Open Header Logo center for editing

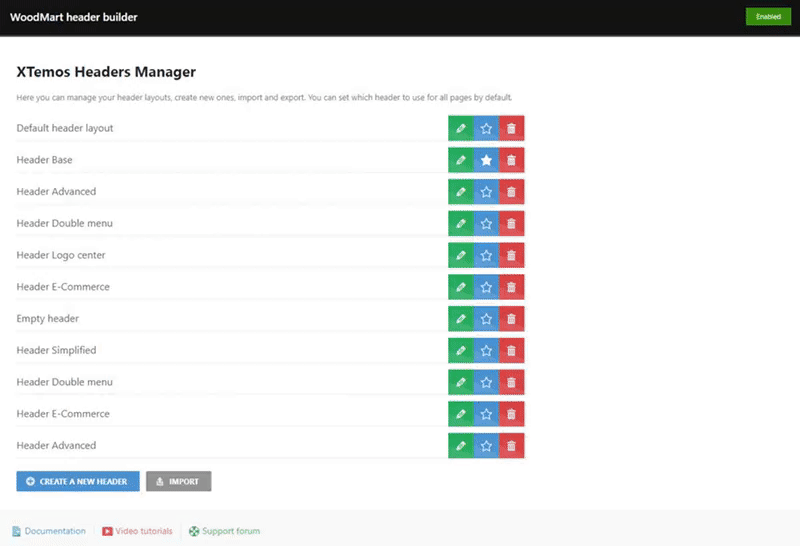460,255
